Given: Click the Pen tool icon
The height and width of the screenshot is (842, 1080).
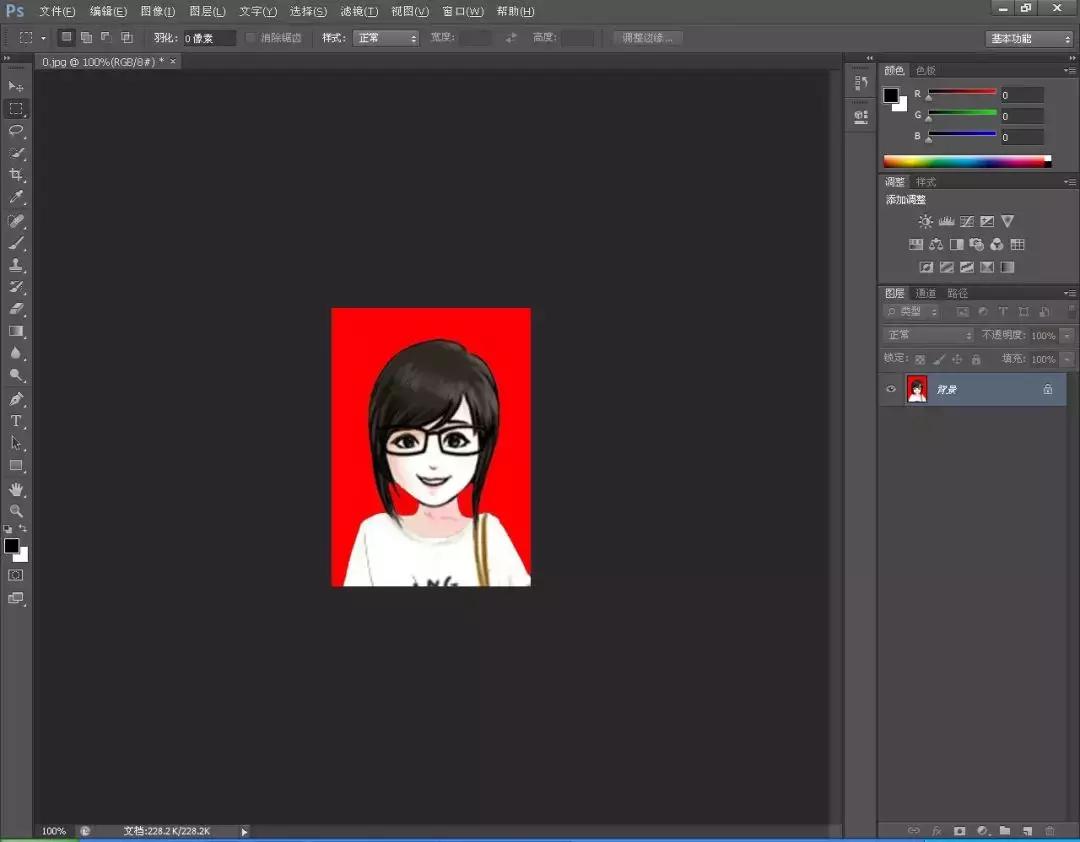Looking at the screenshot, I should point(16,399).
